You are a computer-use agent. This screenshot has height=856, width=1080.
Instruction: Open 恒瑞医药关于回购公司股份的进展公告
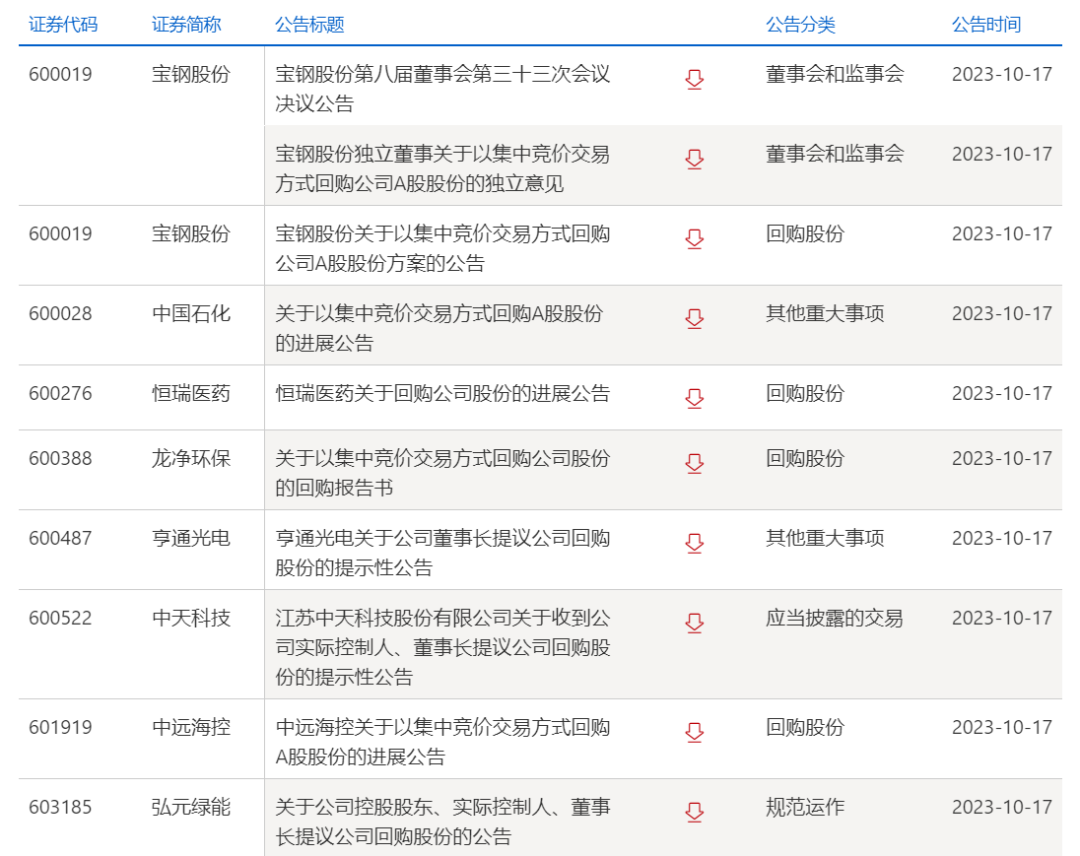click(x=443, y=394)
